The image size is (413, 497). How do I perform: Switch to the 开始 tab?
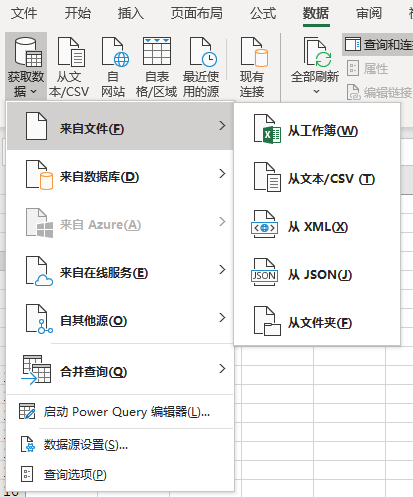coord(77,14)
